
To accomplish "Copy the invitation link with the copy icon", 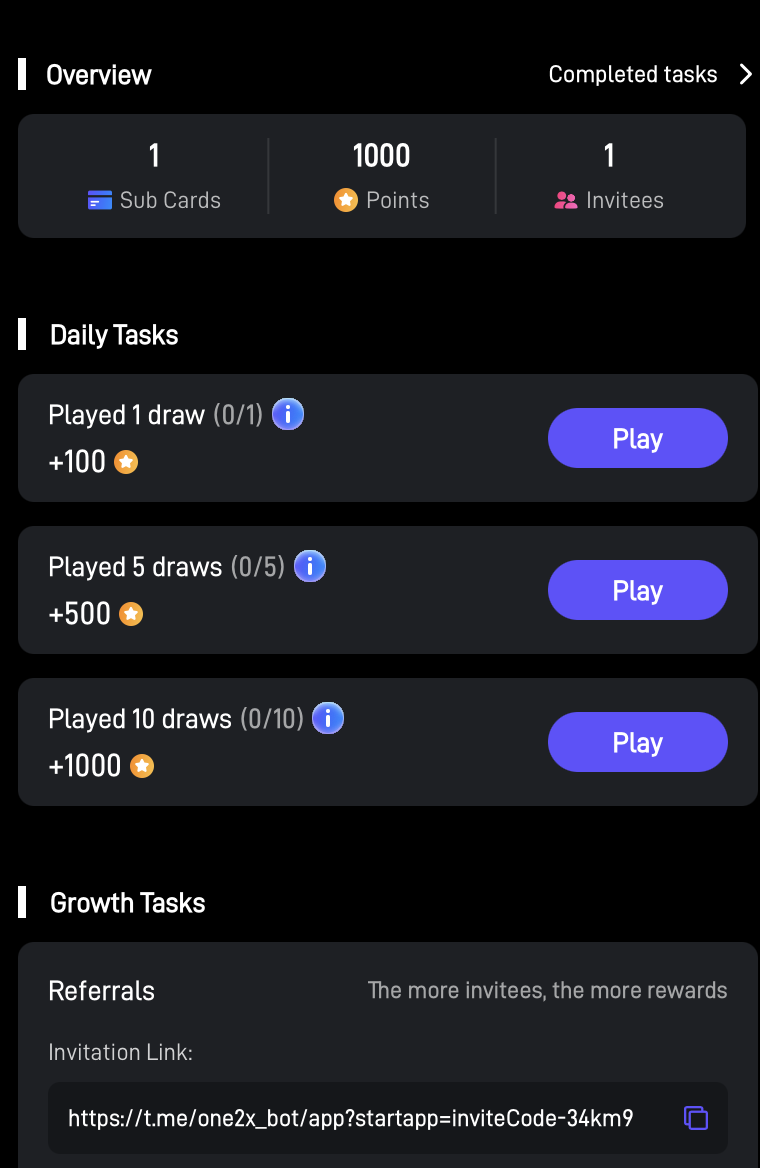I will (696, 1117).
